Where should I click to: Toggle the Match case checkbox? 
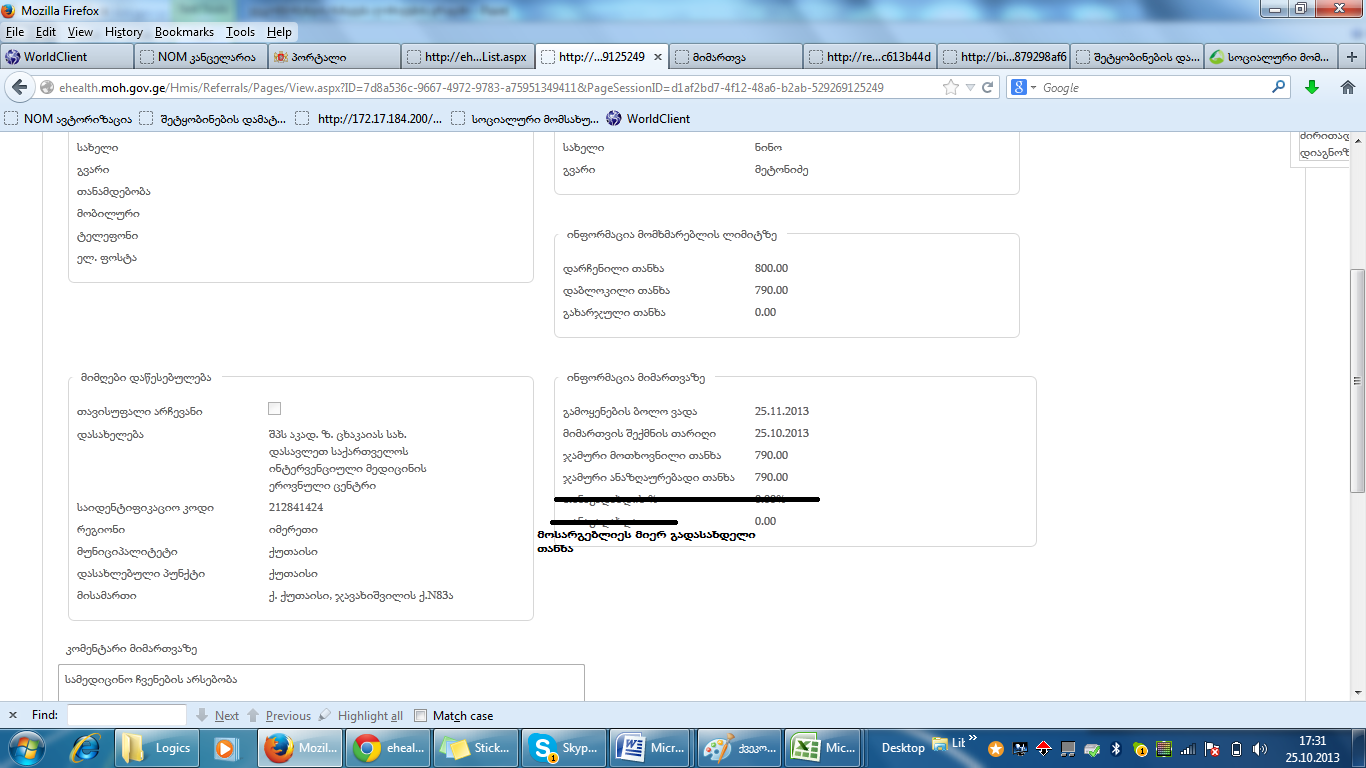(x=421, y=716)
